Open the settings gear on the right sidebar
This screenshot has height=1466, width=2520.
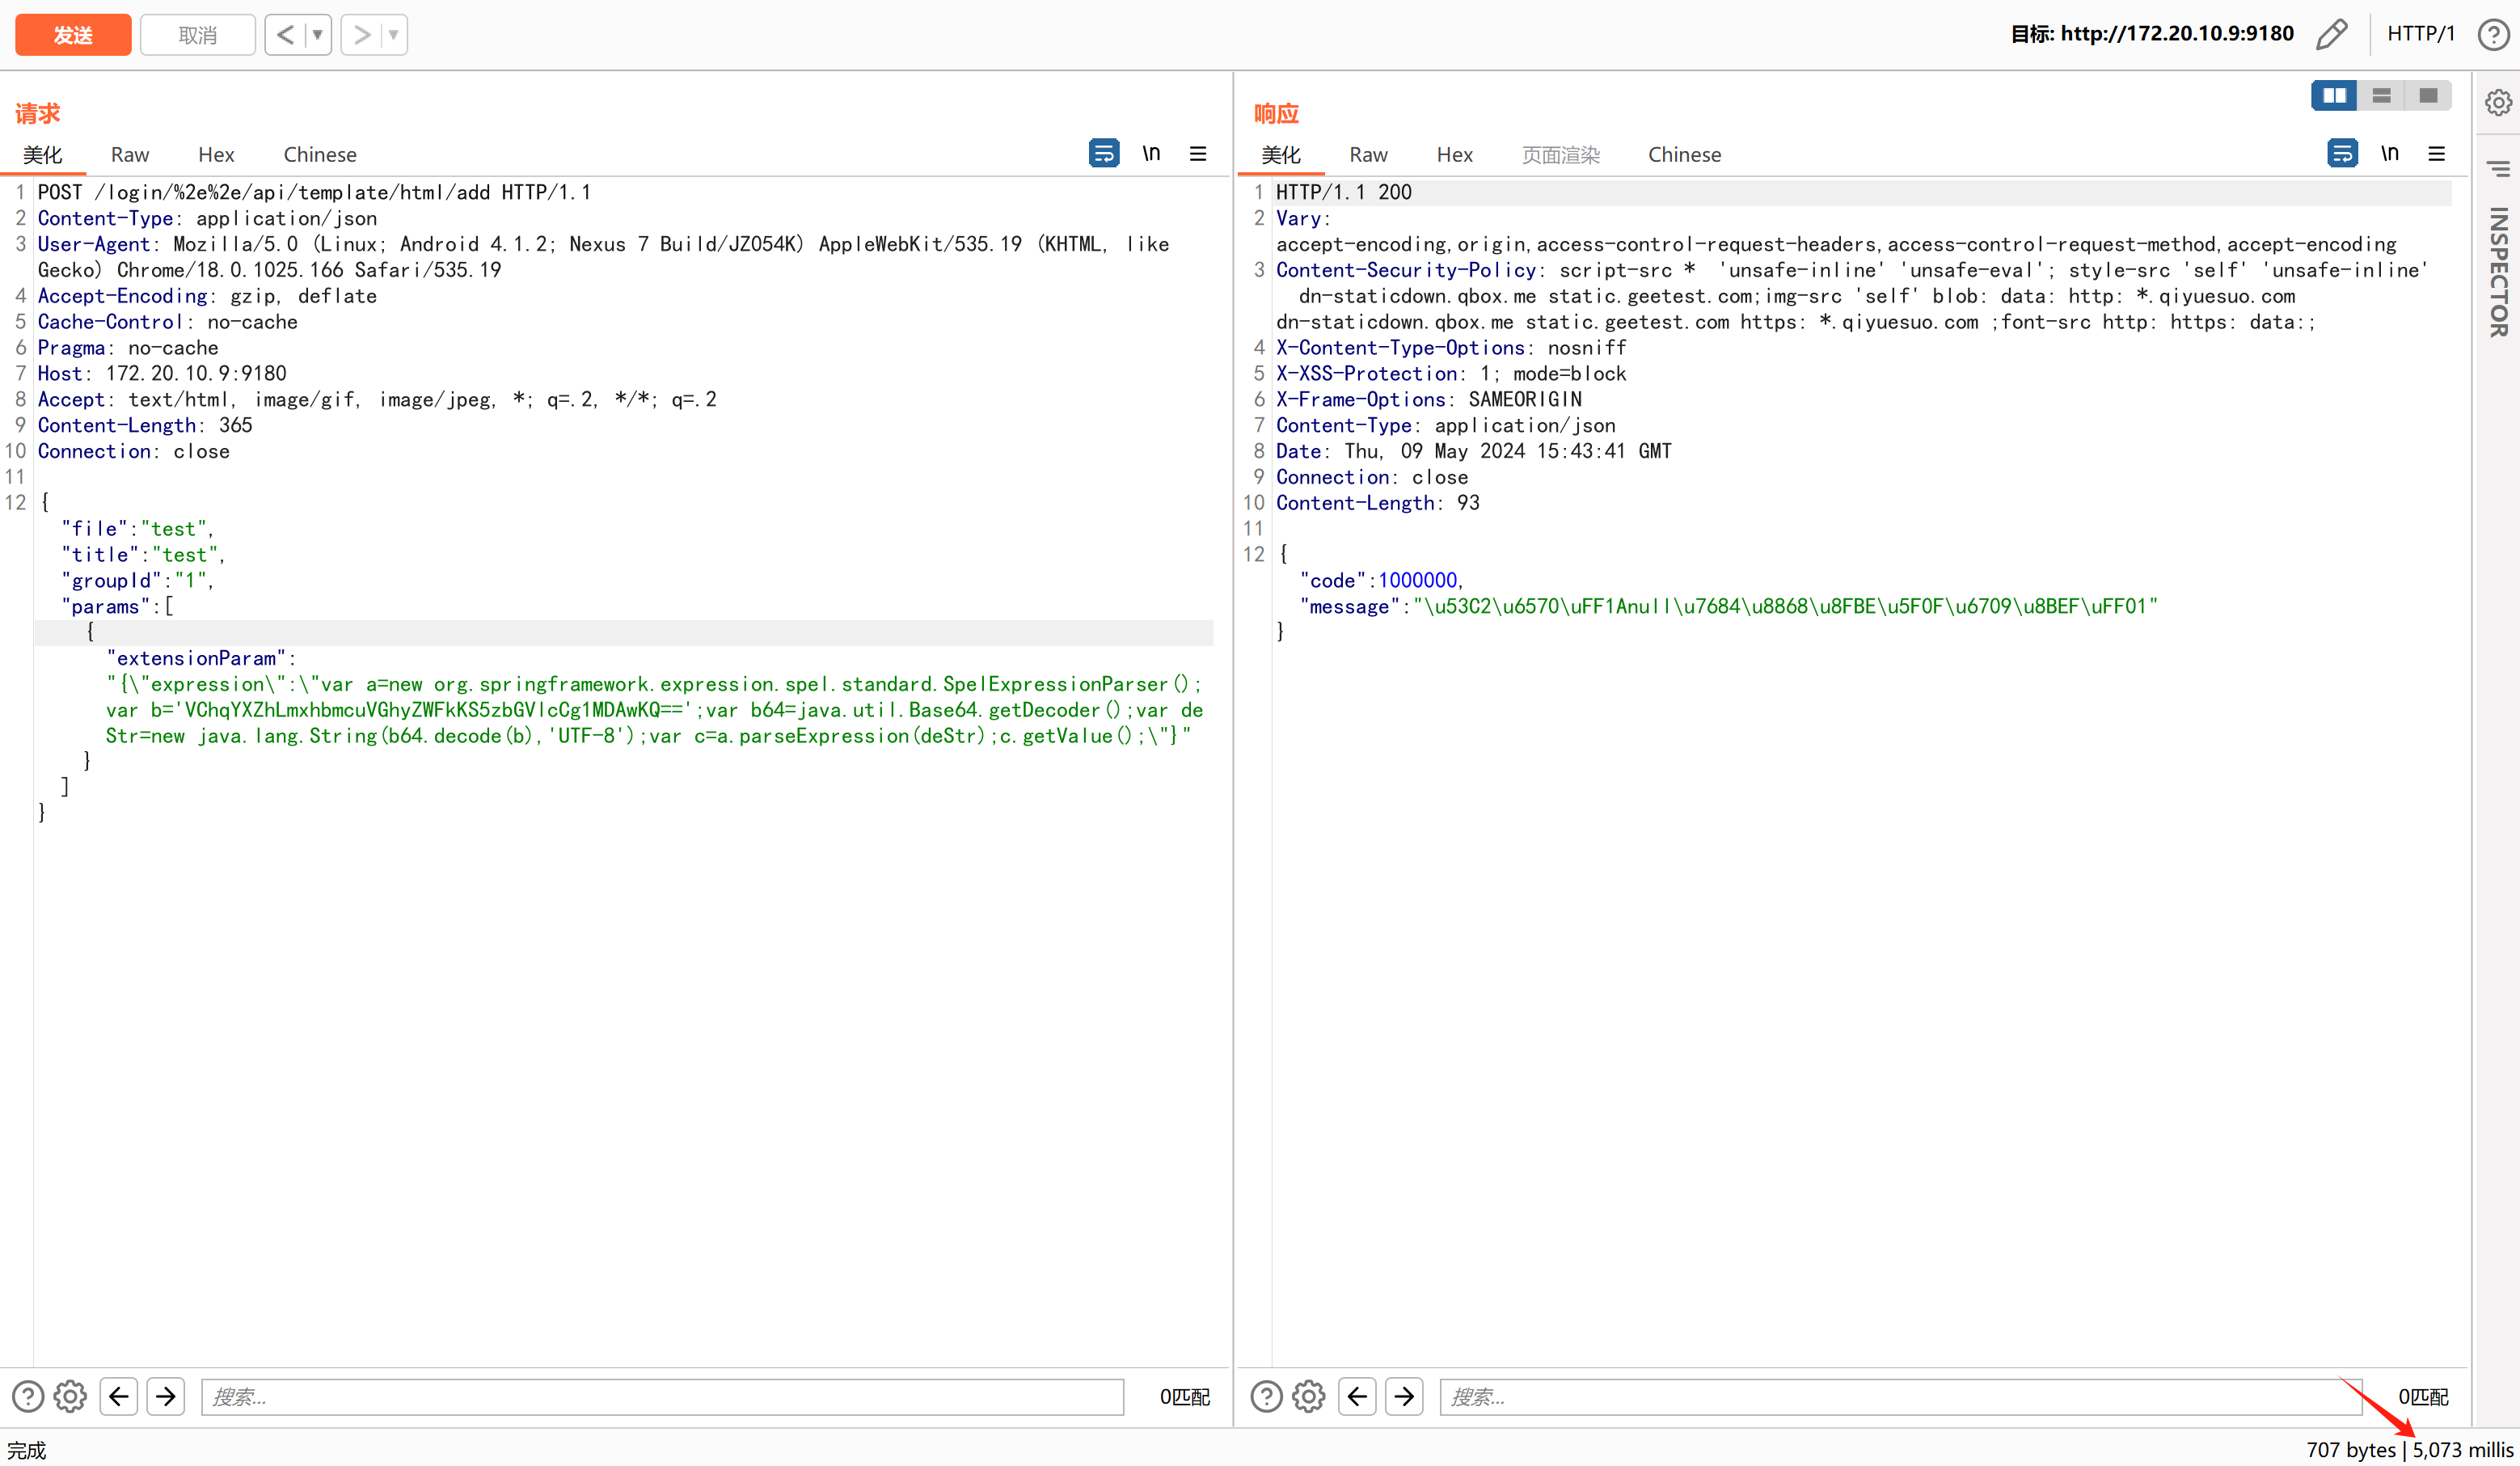[x=2498, y=102]
